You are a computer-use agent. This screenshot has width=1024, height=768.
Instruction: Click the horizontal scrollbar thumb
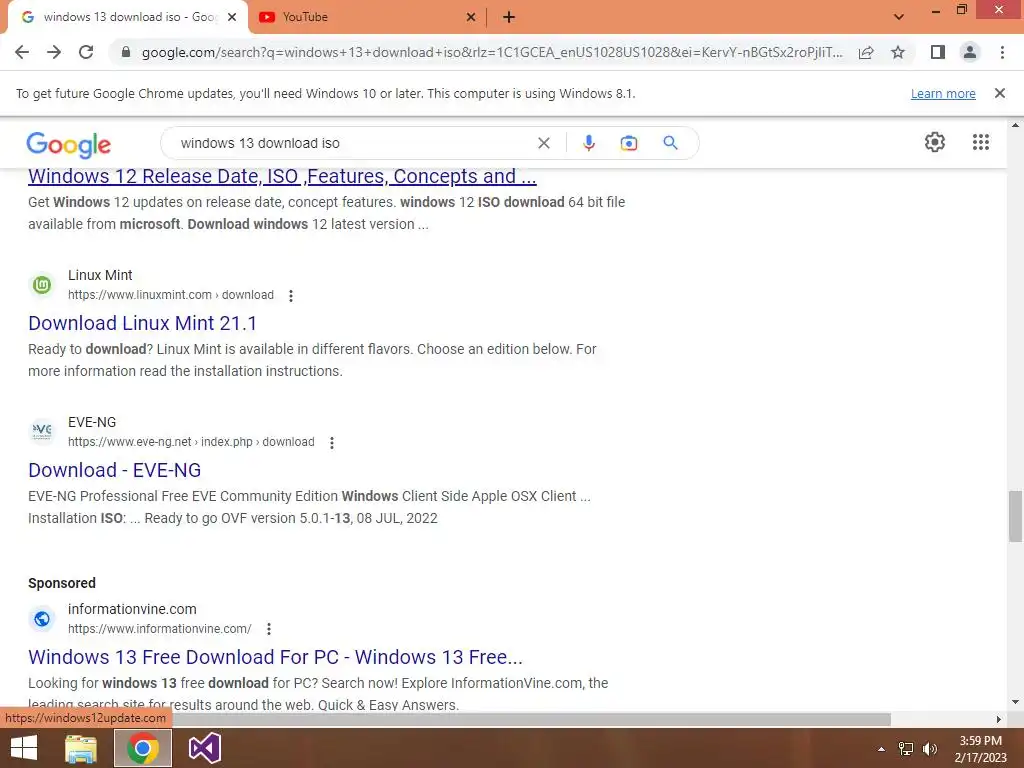(532, 719)
